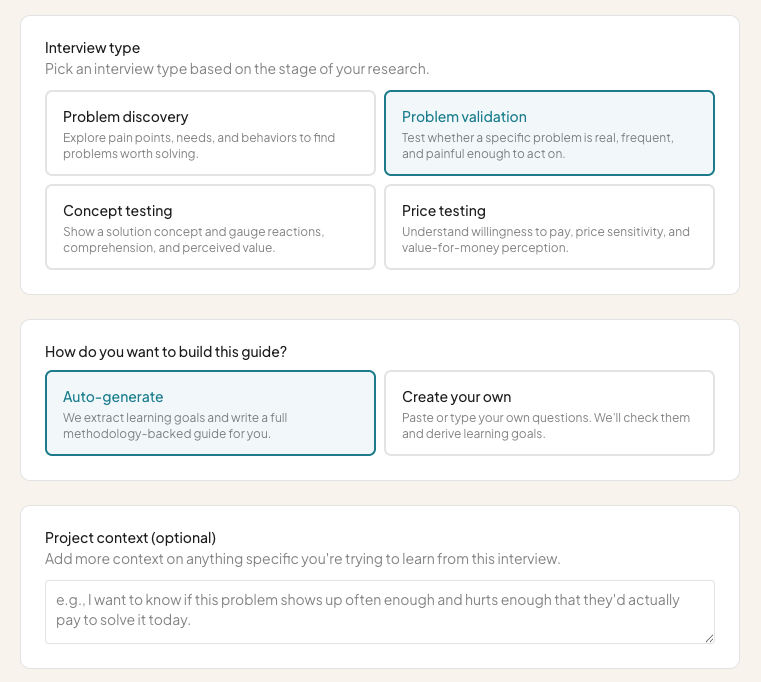
Task: Pick the Concept testing option
Action: (x=210, y=227)
